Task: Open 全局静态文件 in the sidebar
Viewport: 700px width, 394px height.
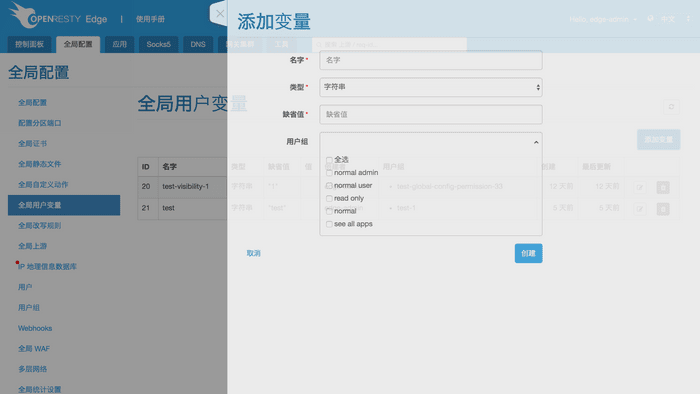Action: pyautogui.click(x=39, y=164)
